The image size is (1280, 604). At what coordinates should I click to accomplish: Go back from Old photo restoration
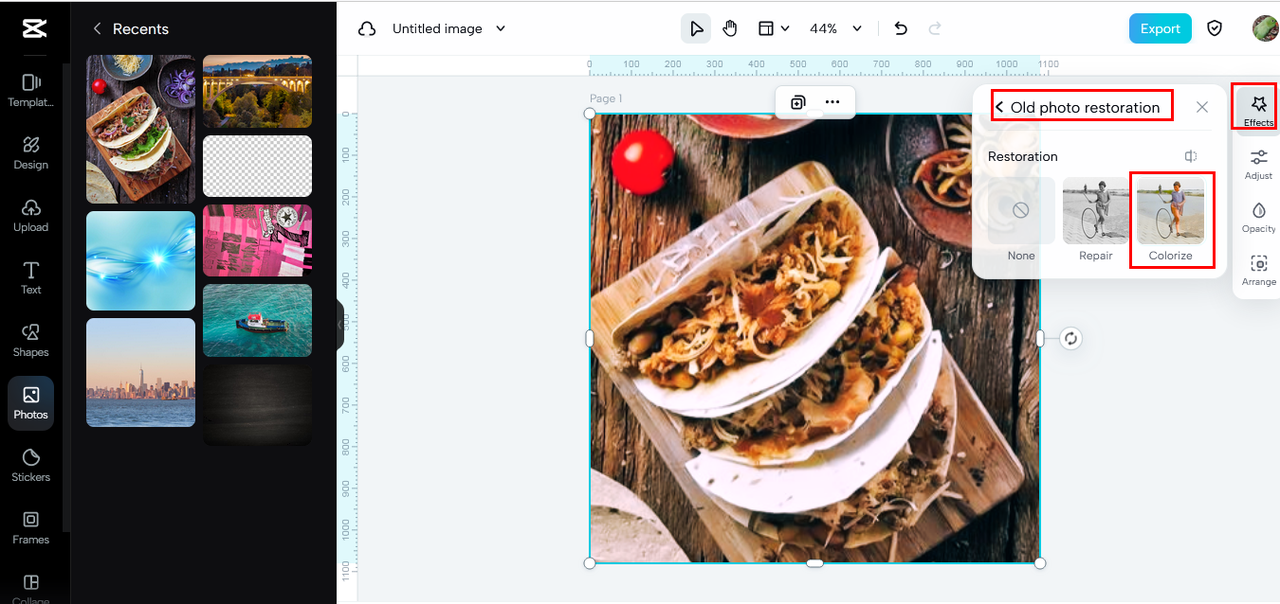pyautogui.click(x=999, y=107)
